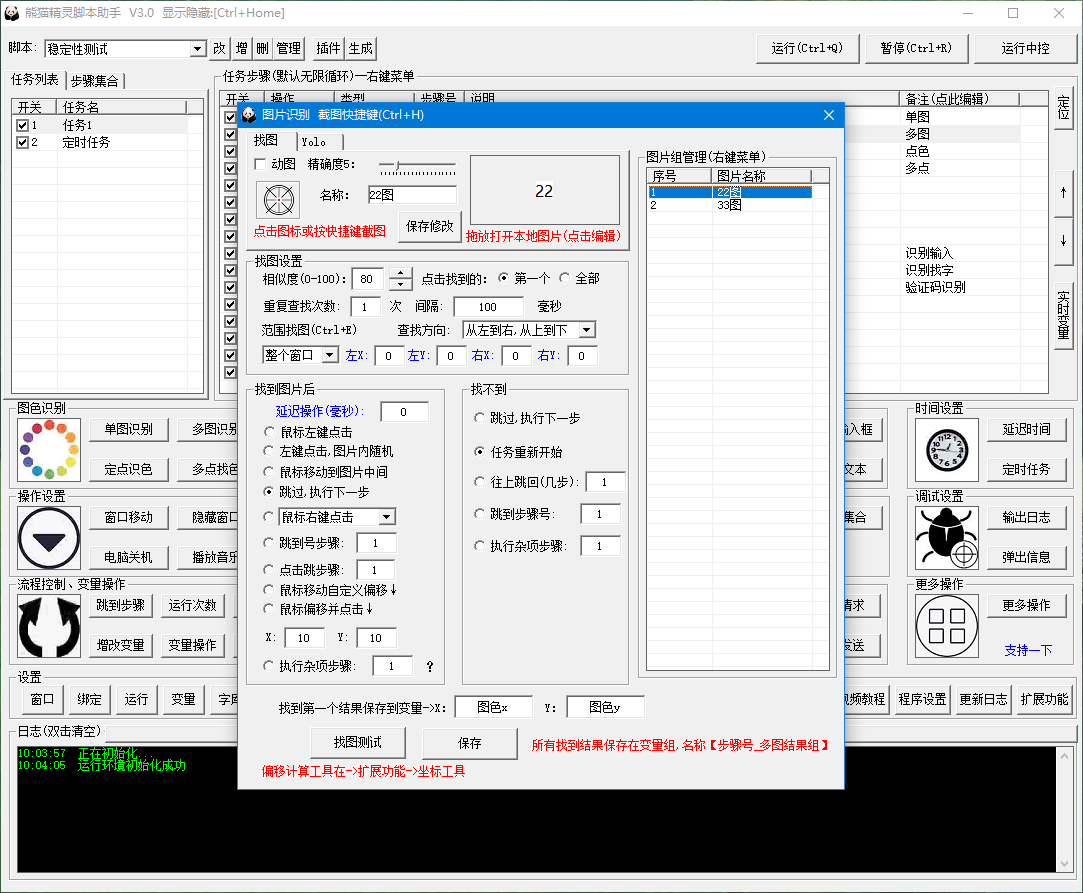The width and height of the screenshot is (1083, 893).
Task: Click the four-squares more operations icon
Action: click(946, 625)
